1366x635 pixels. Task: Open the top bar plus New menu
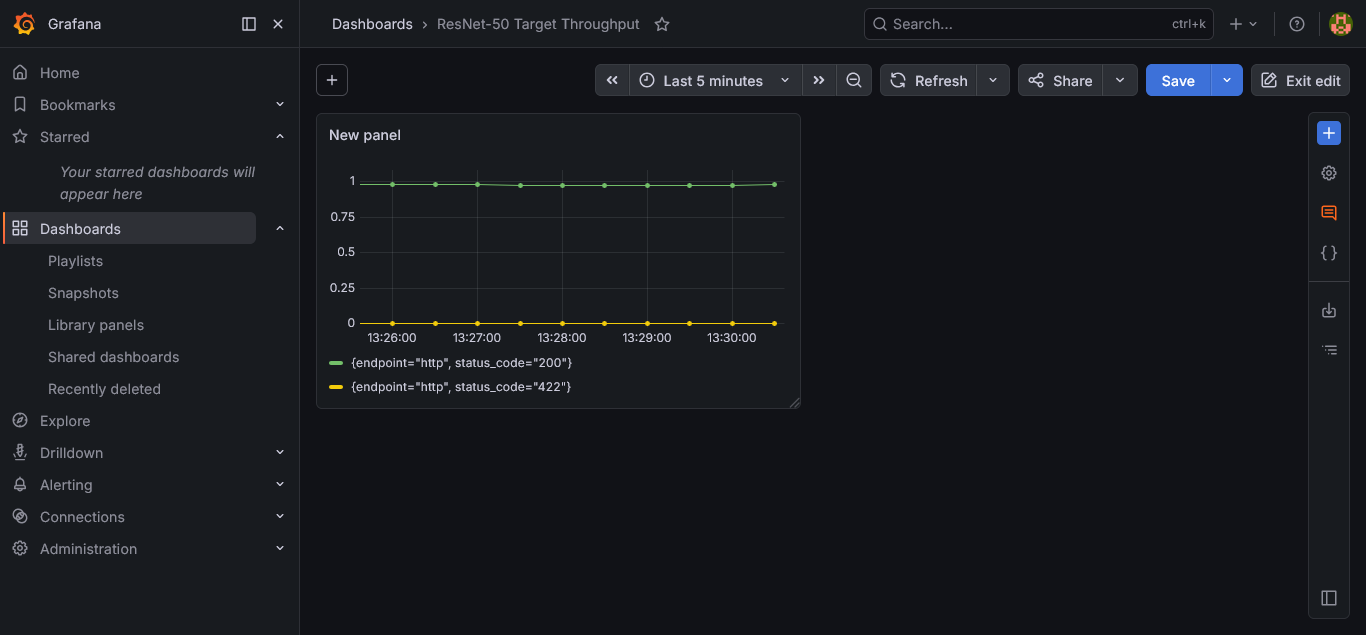click(x=1243, y=24)
